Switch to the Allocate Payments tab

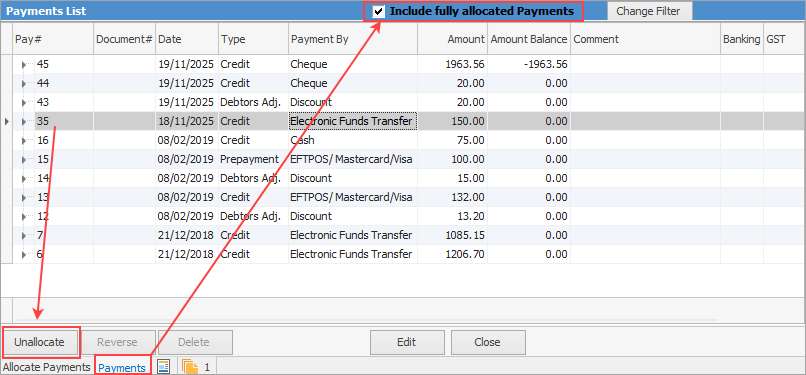(47, 367)
